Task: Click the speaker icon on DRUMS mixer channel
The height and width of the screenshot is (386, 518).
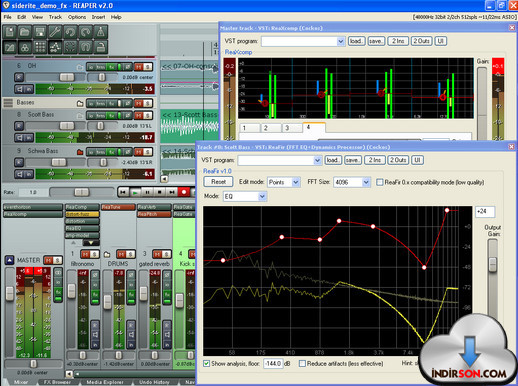Action: (x=131, y=334)
